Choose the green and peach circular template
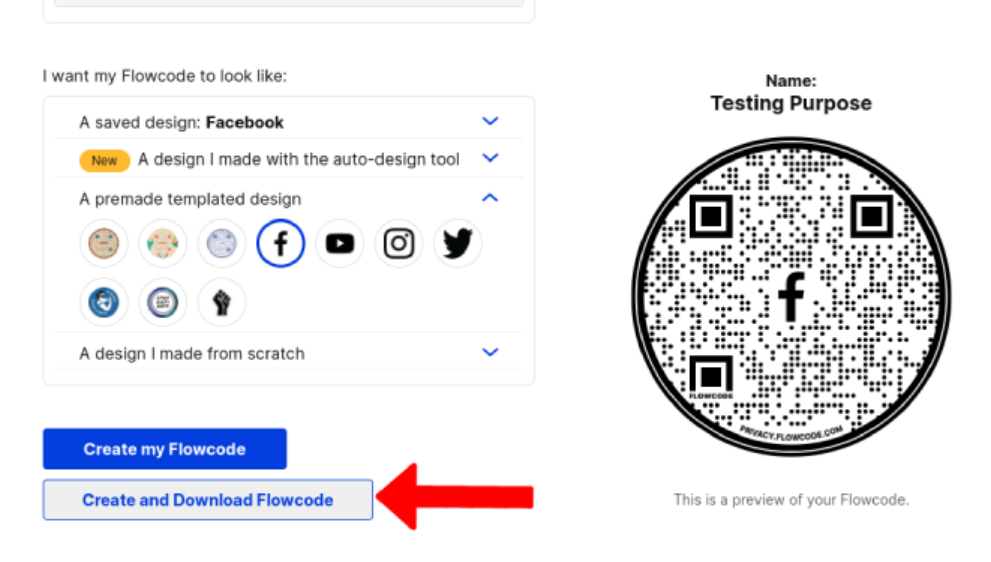Screen dimensions: 991x562 click(x=162, y=243)
